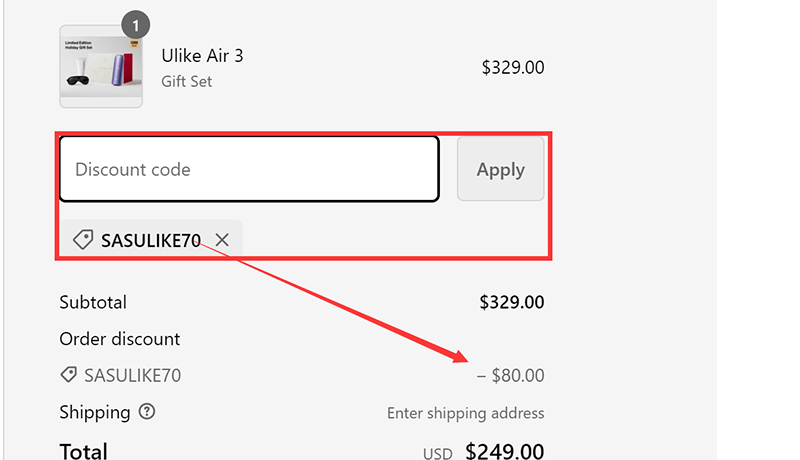Click the shipping help question mark icon
Screen dimensions: 800x460
click(147, 412)
